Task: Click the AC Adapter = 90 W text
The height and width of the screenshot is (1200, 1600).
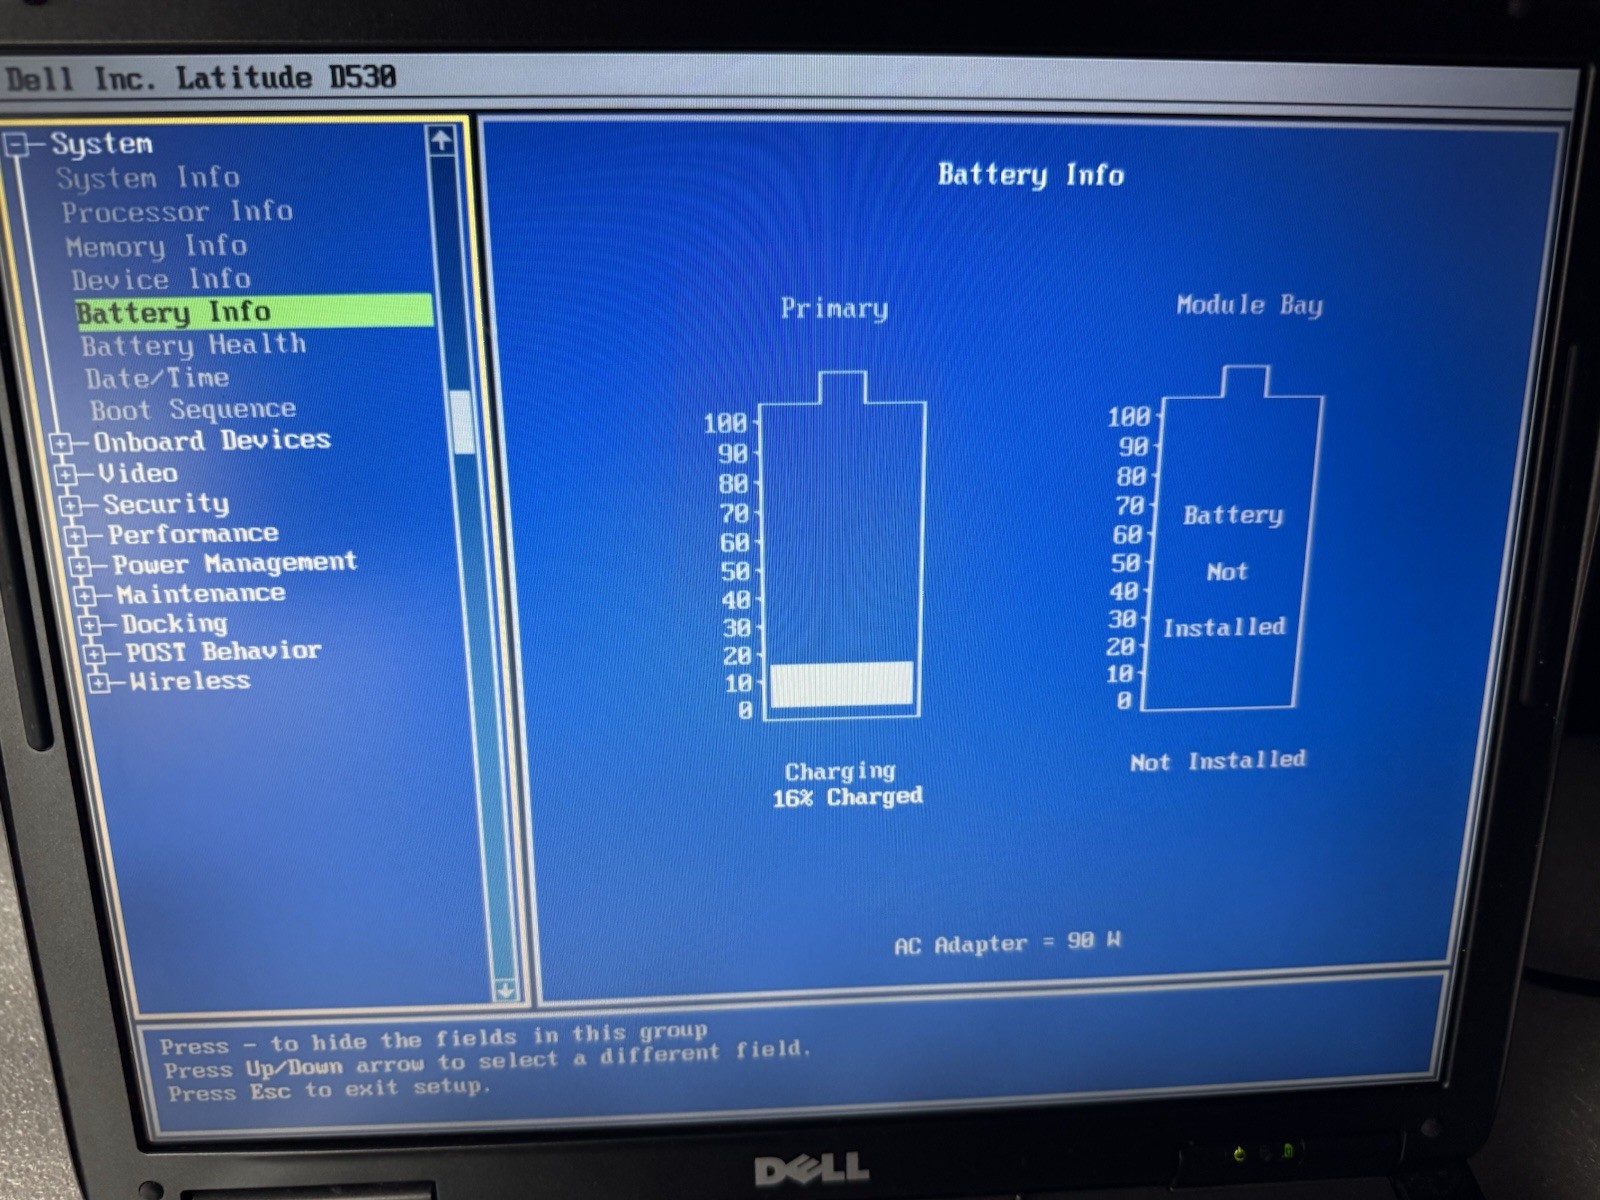Action: [1007, 943]
